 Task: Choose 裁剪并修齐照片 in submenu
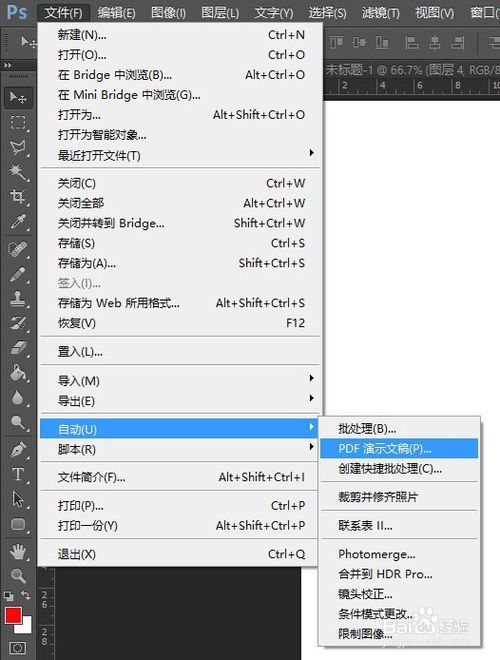(399, 497)
